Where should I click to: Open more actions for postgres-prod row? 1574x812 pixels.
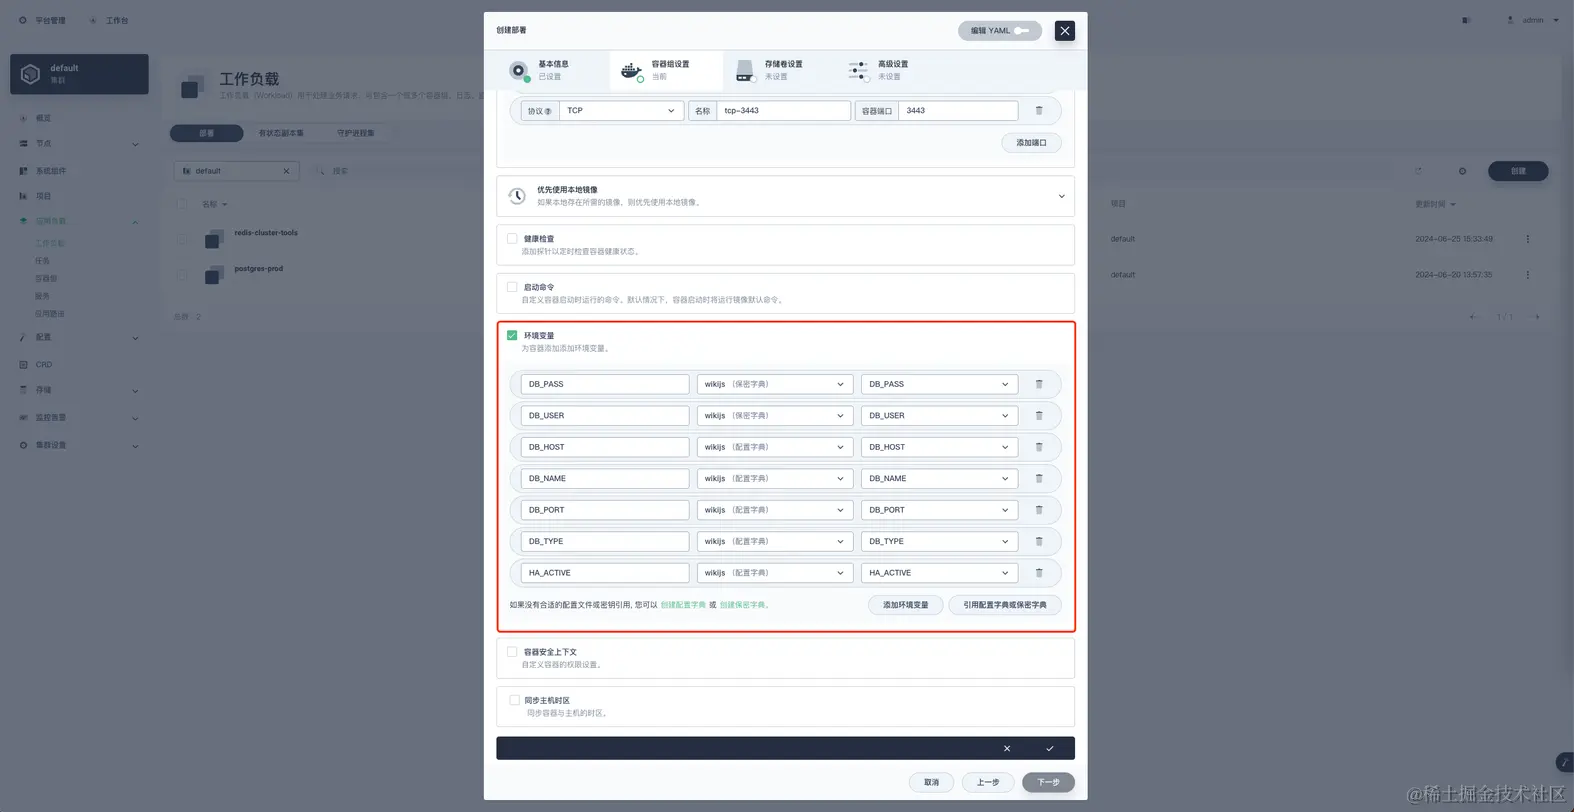1527,275
